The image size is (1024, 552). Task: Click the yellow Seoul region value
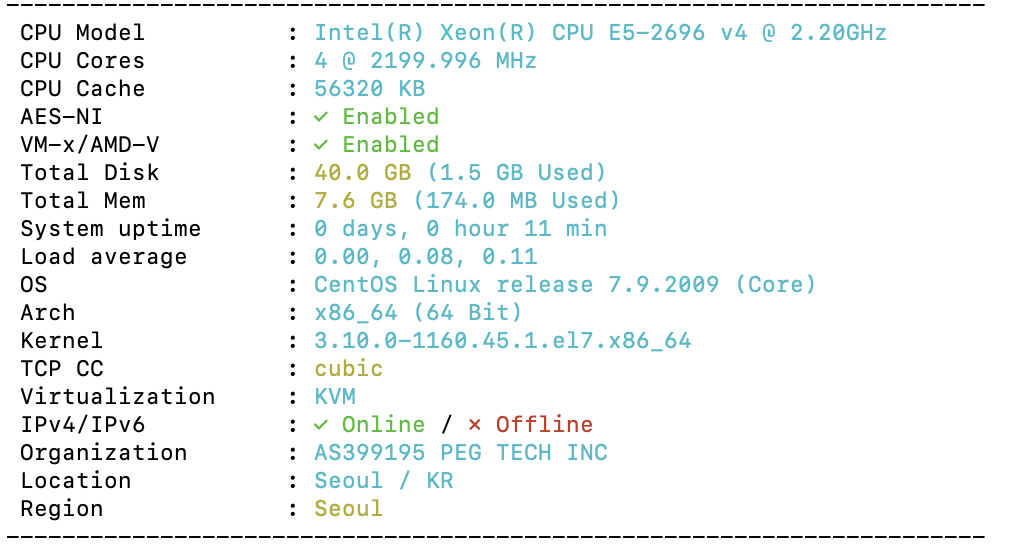pos(349,509)
